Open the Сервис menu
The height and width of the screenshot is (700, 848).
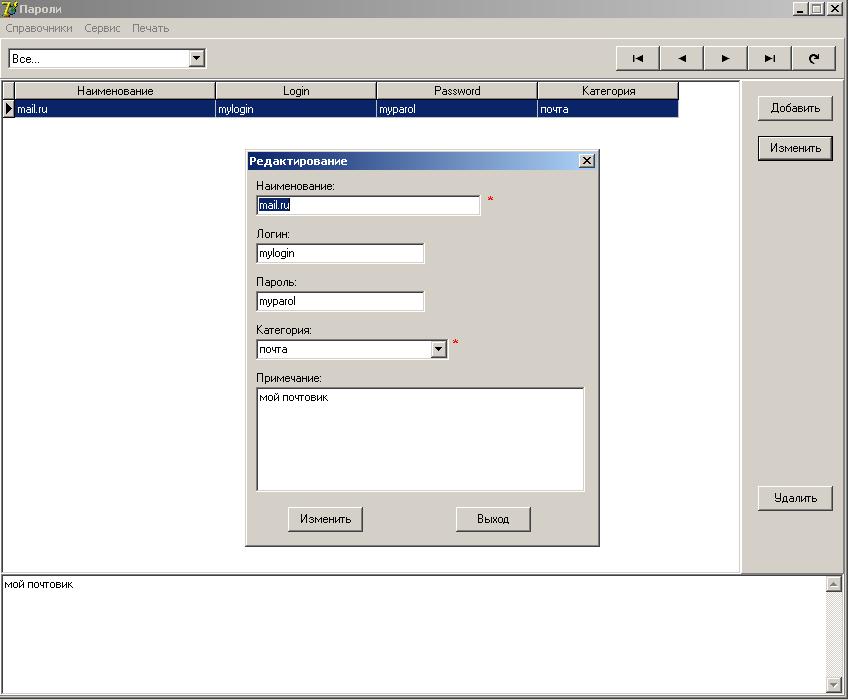103,28
